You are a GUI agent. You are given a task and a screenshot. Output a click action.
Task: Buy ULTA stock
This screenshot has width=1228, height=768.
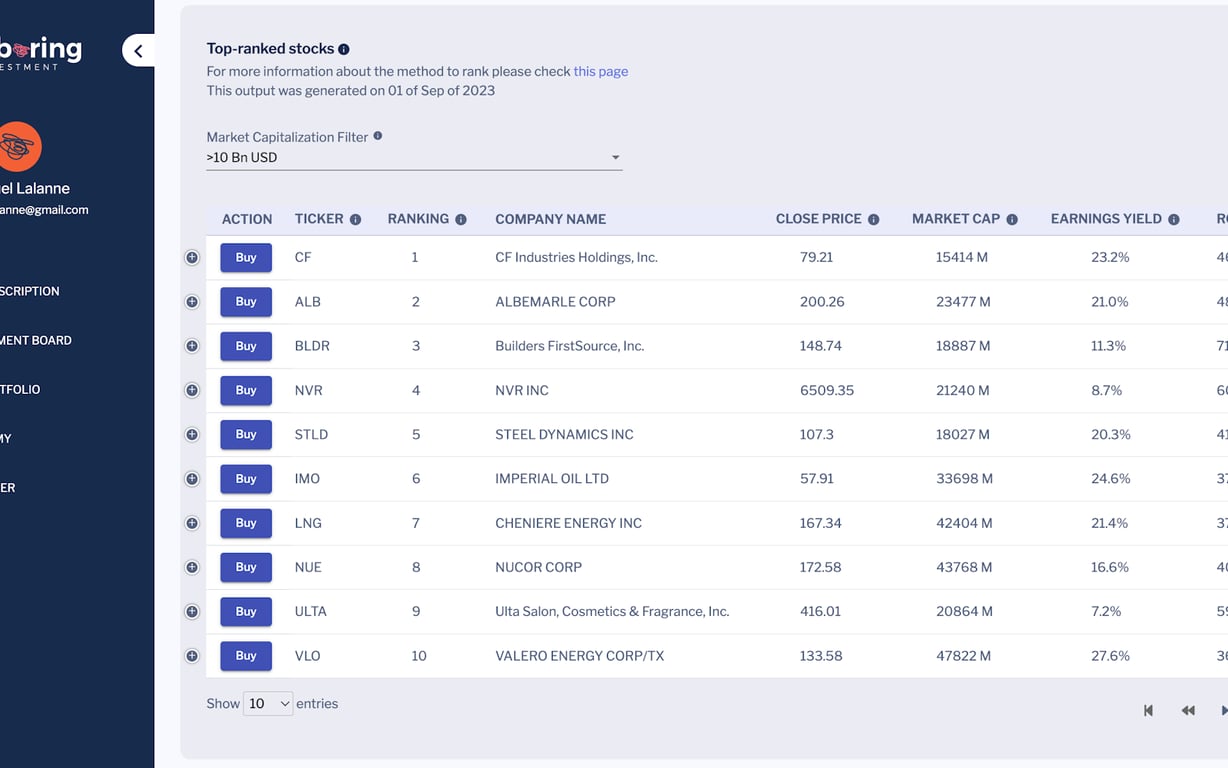tap(246, 611)
